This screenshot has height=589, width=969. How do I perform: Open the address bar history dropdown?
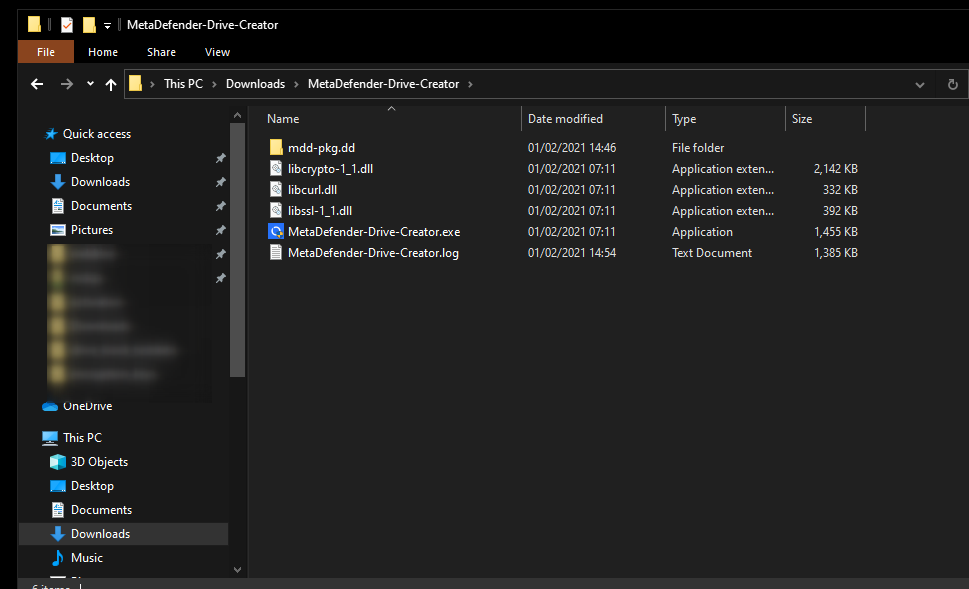coord(920,85)
